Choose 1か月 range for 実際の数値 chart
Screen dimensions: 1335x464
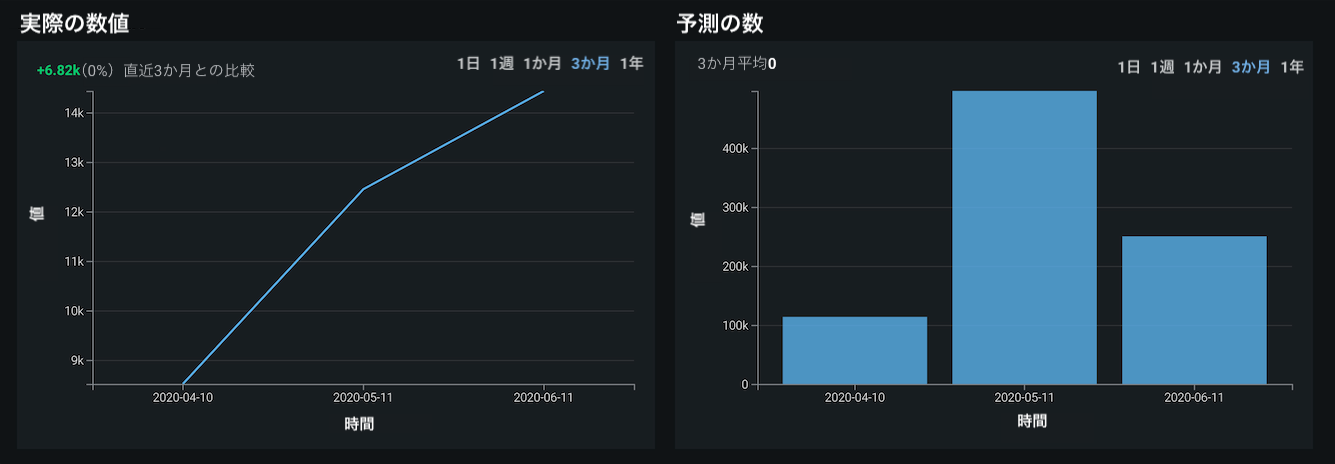(x=542, y=64)
